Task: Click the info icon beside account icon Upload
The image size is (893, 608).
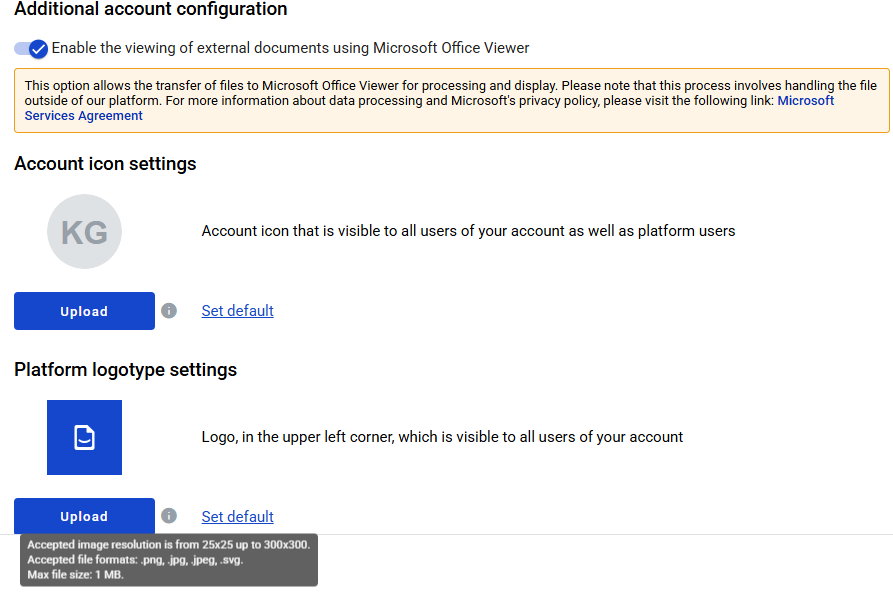Action: coord(169,311)
